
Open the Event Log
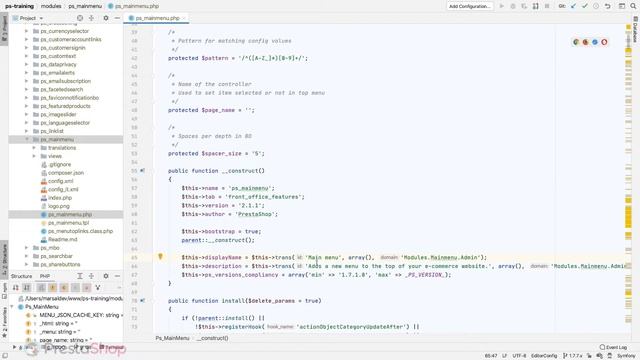pyautogui.click(x=613, y=347)
